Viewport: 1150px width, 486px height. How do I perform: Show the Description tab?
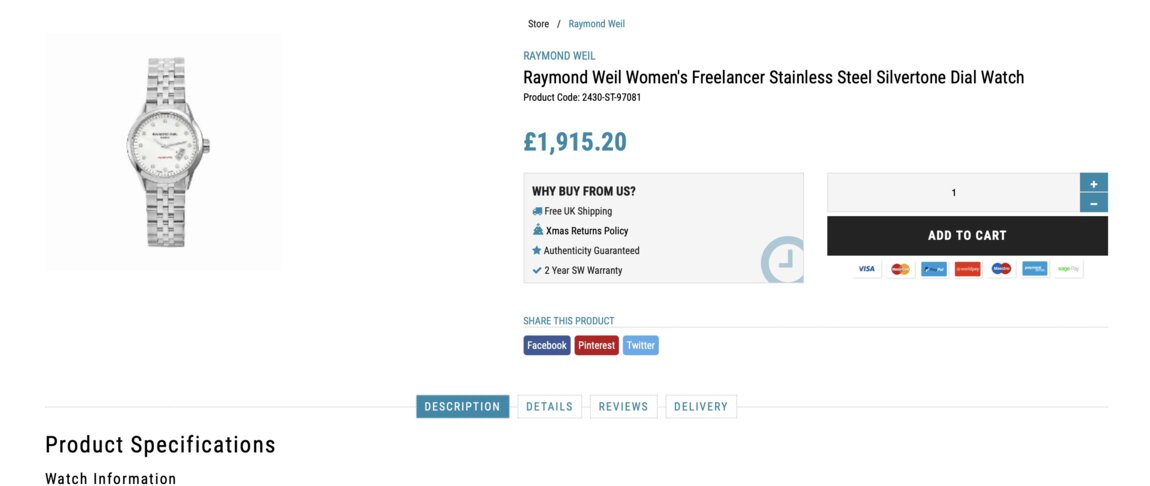[462, 407]
